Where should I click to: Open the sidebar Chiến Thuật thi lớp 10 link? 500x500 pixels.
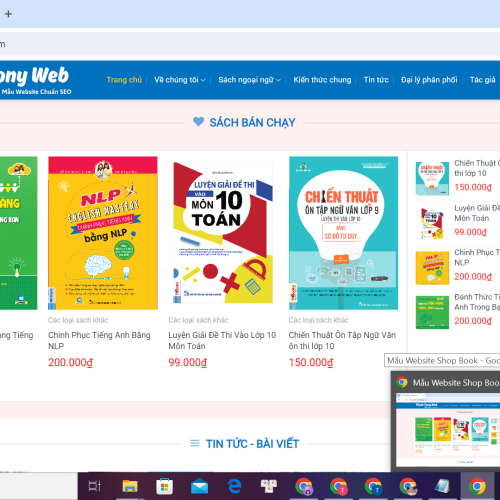[x=477, y=168]
